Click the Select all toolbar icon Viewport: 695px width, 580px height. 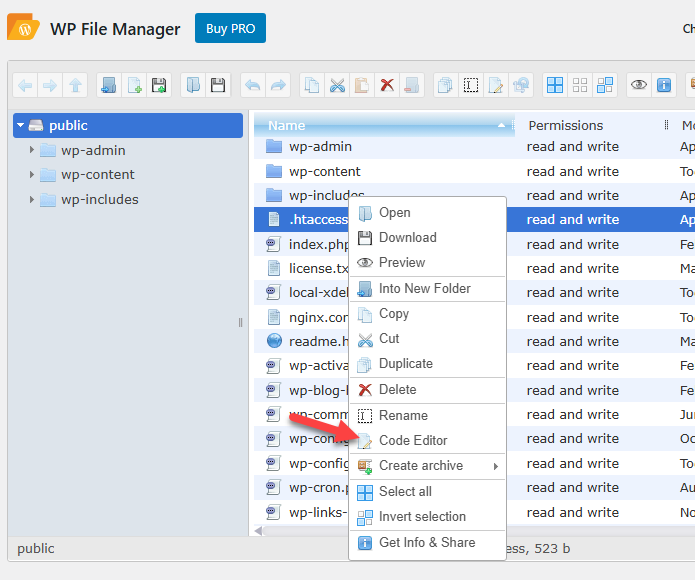[555, 85]
